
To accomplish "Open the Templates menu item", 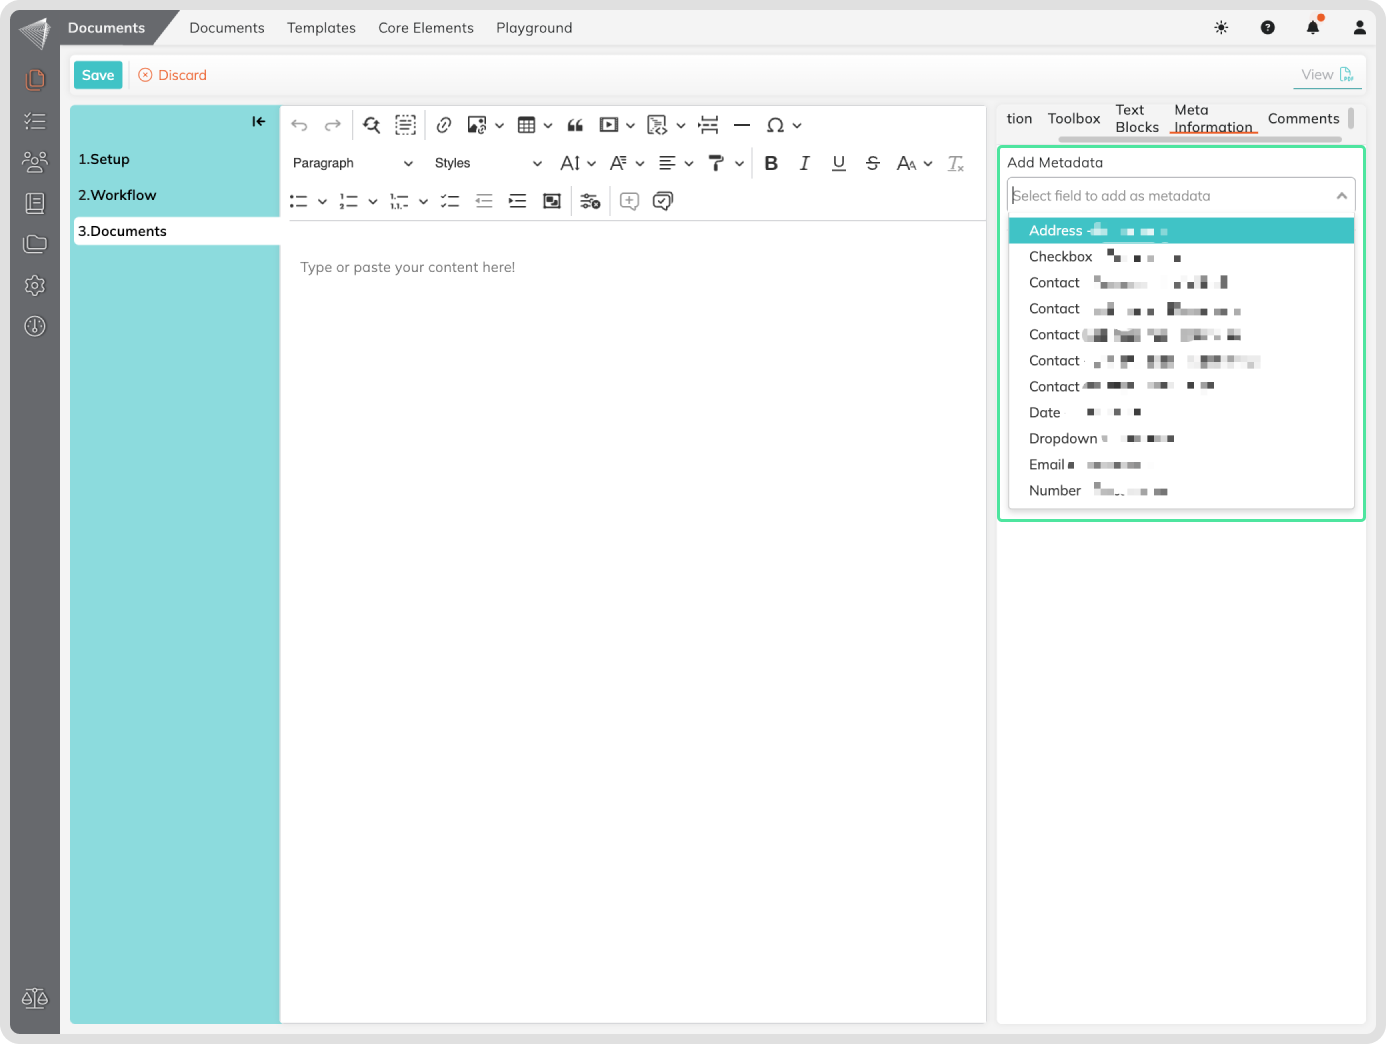I will point(321,28).
